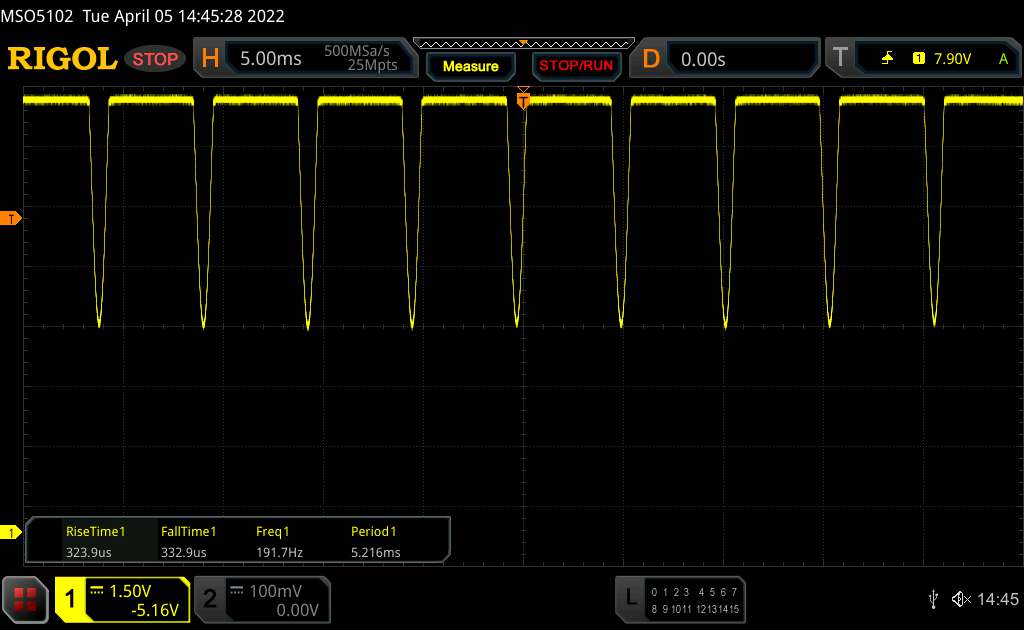Click the red STOP status indicator

(156, 59)
